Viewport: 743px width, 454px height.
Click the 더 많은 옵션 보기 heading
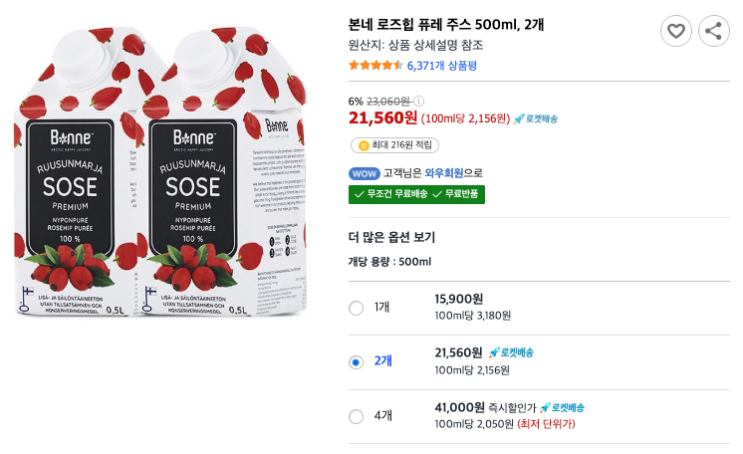pyautogui.click(x=391, y=237)
